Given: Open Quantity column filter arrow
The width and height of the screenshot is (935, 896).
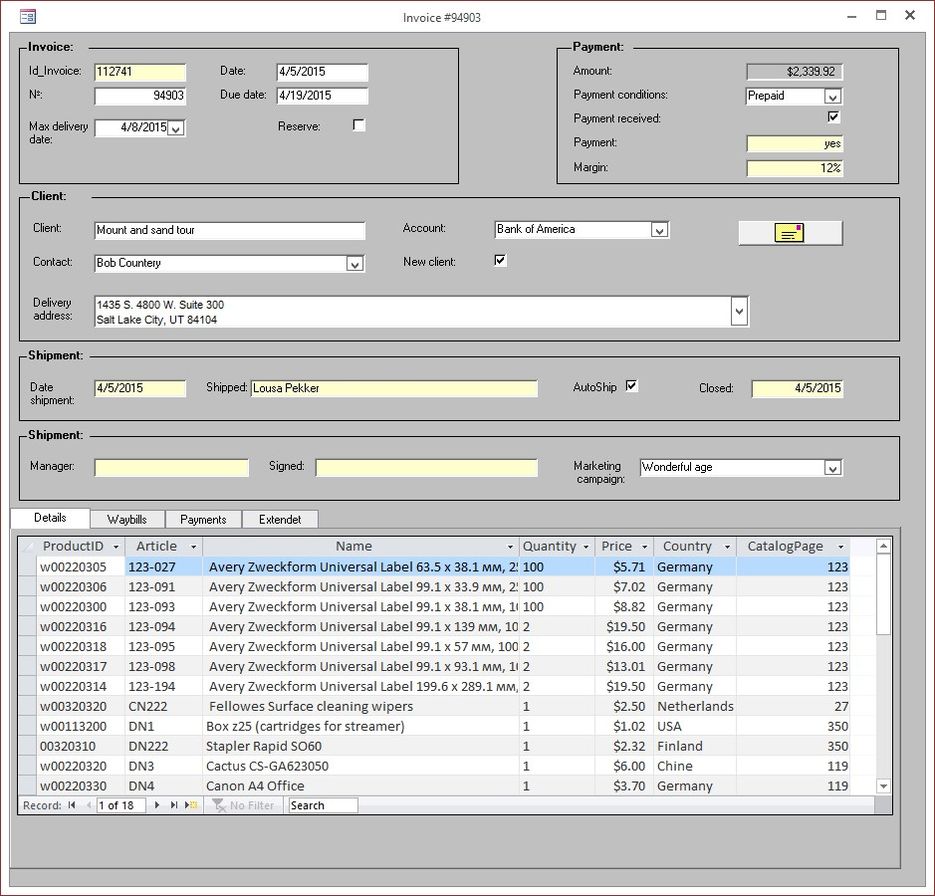Looking at the screenshot, I should pos(586,547).
